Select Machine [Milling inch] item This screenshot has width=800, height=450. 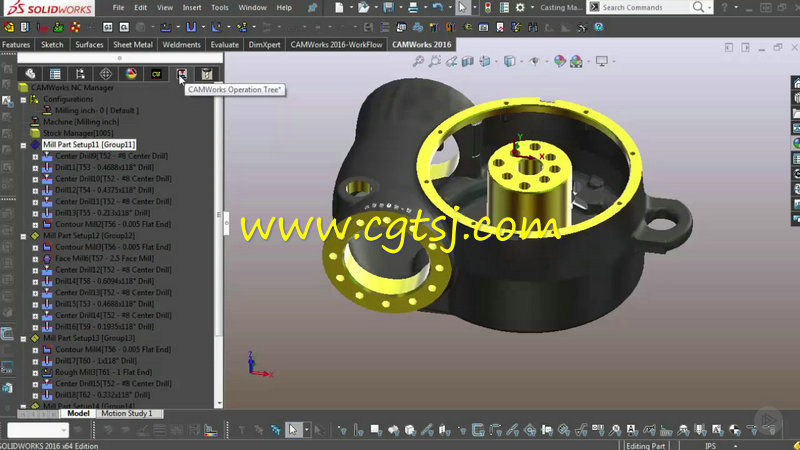coord(81,122)
